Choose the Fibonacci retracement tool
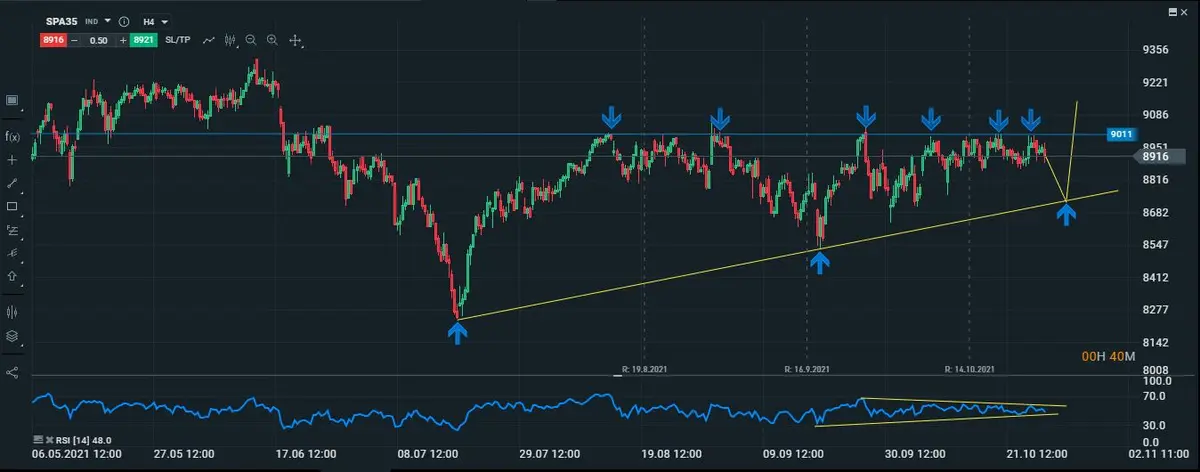The width and height of the screenshot is (1200, 472). [x=13, y=230]
